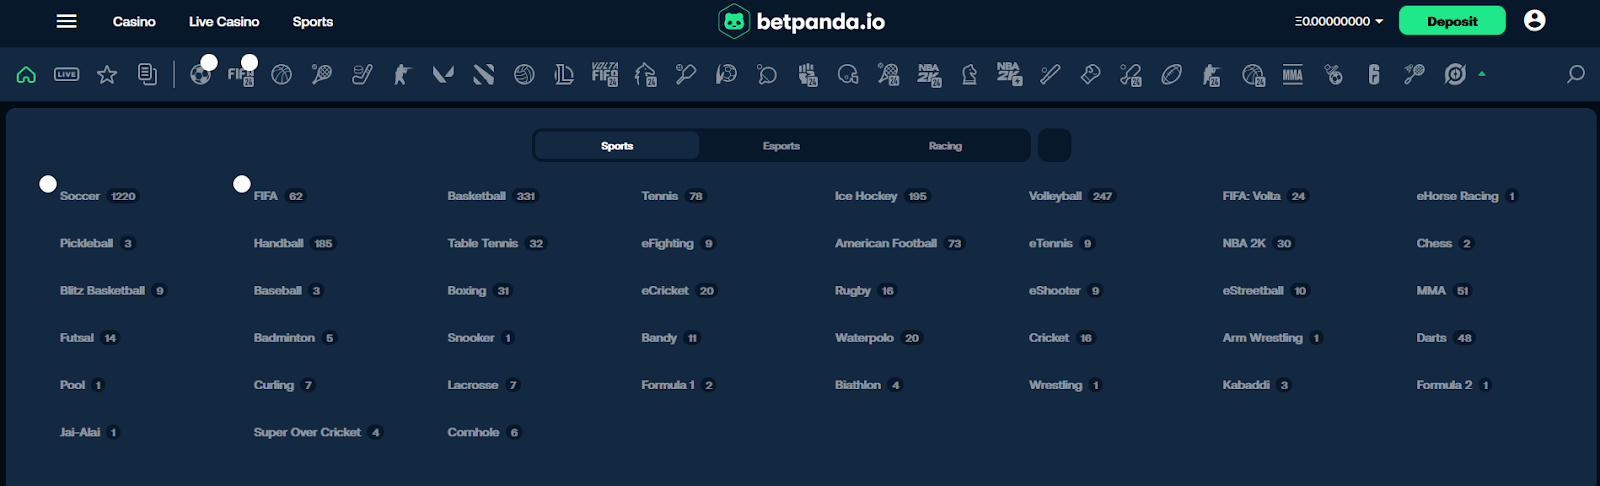Open the Live Casino menu item
Image resolution: width=1600 pixels, height=486 pixels.
pyautogui.click(x=224, y=21)
